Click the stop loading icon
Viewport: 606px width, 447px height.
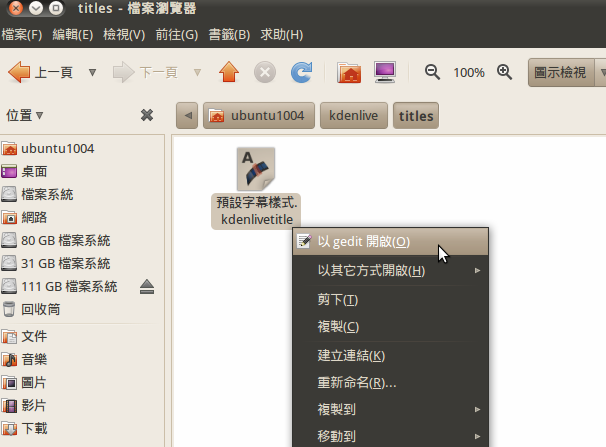[x=265, y=72]
